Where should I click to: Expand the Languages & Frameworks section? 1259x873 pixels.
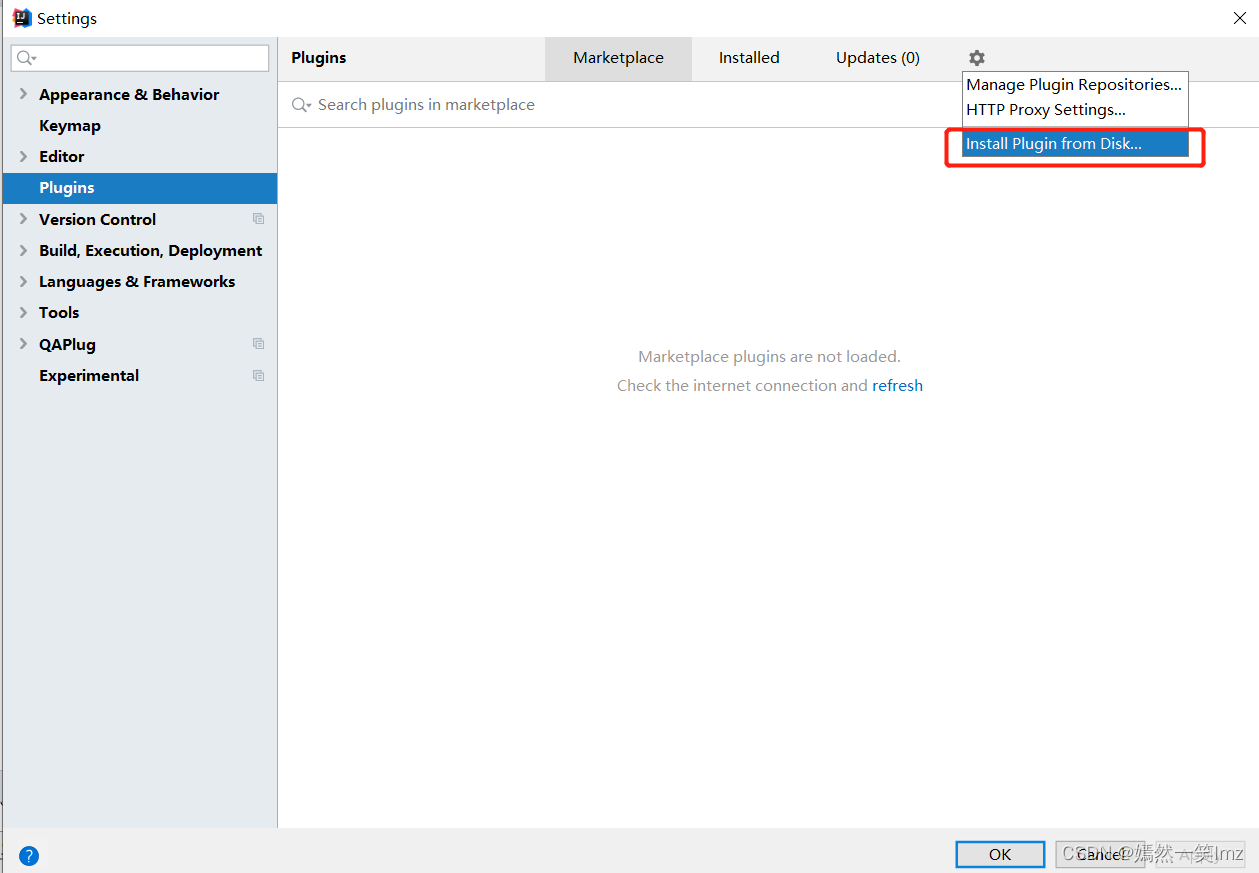click(x=23, y=281)
